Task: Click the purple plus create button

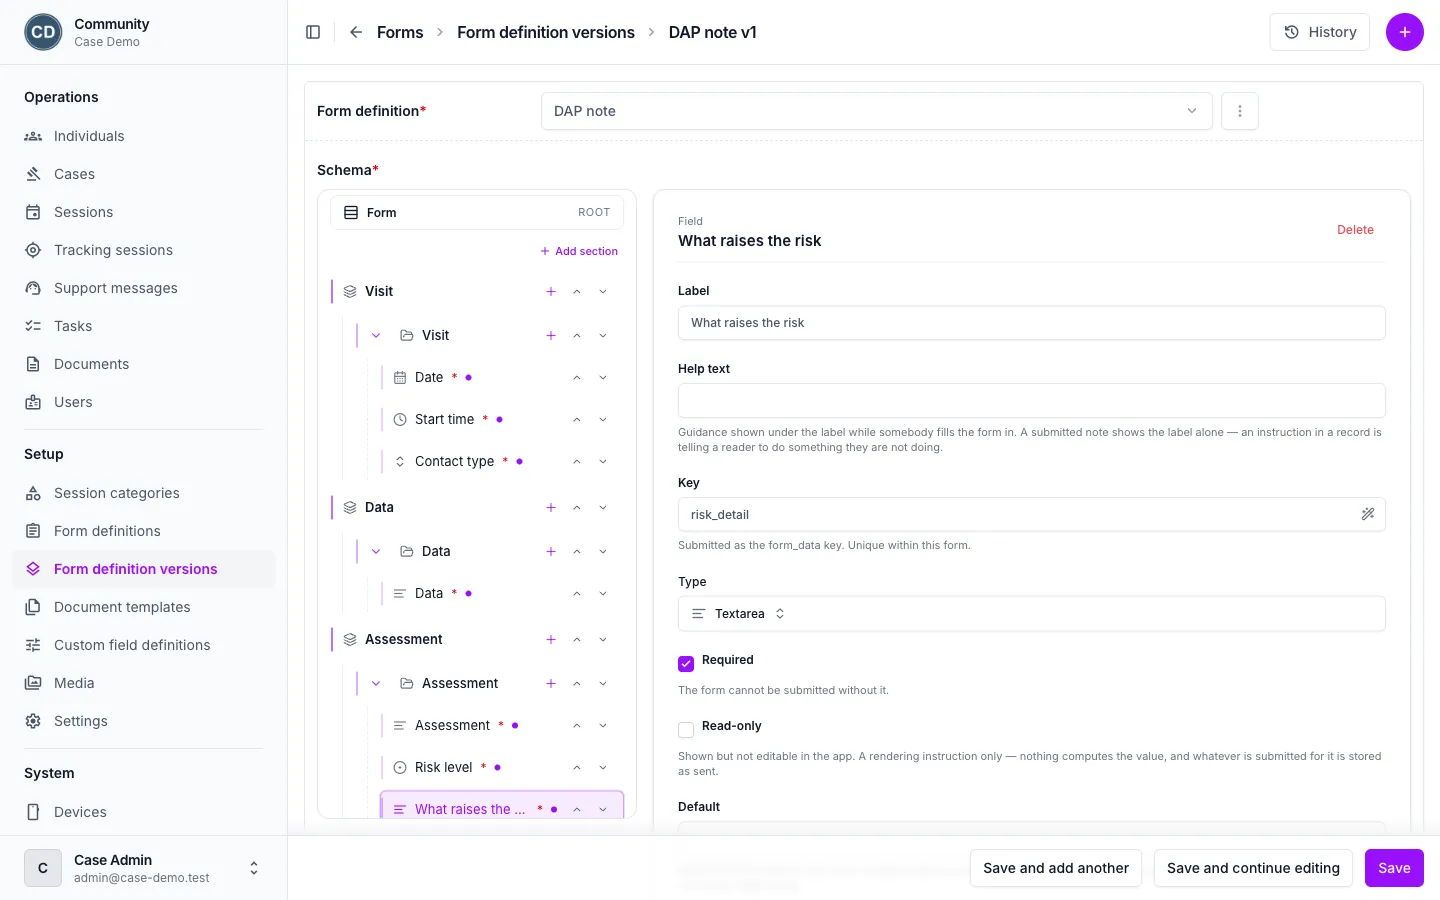Action: 1404,32
